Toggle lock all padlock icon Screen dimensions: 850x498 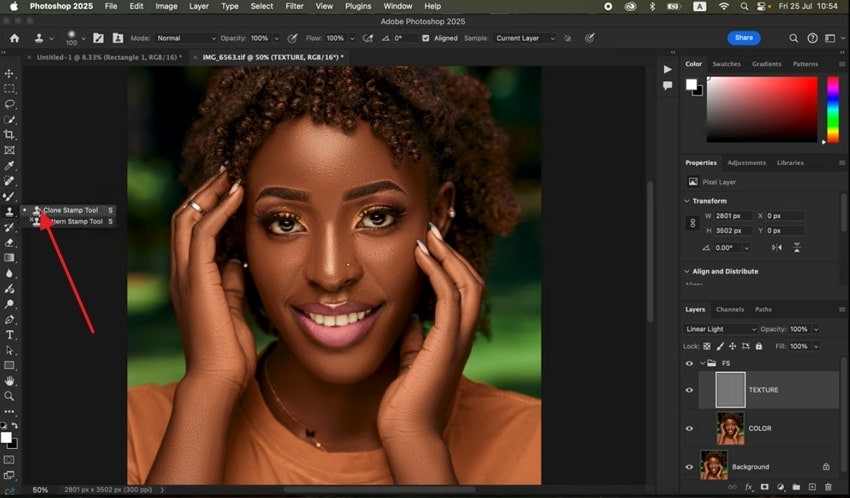[758, 346]
